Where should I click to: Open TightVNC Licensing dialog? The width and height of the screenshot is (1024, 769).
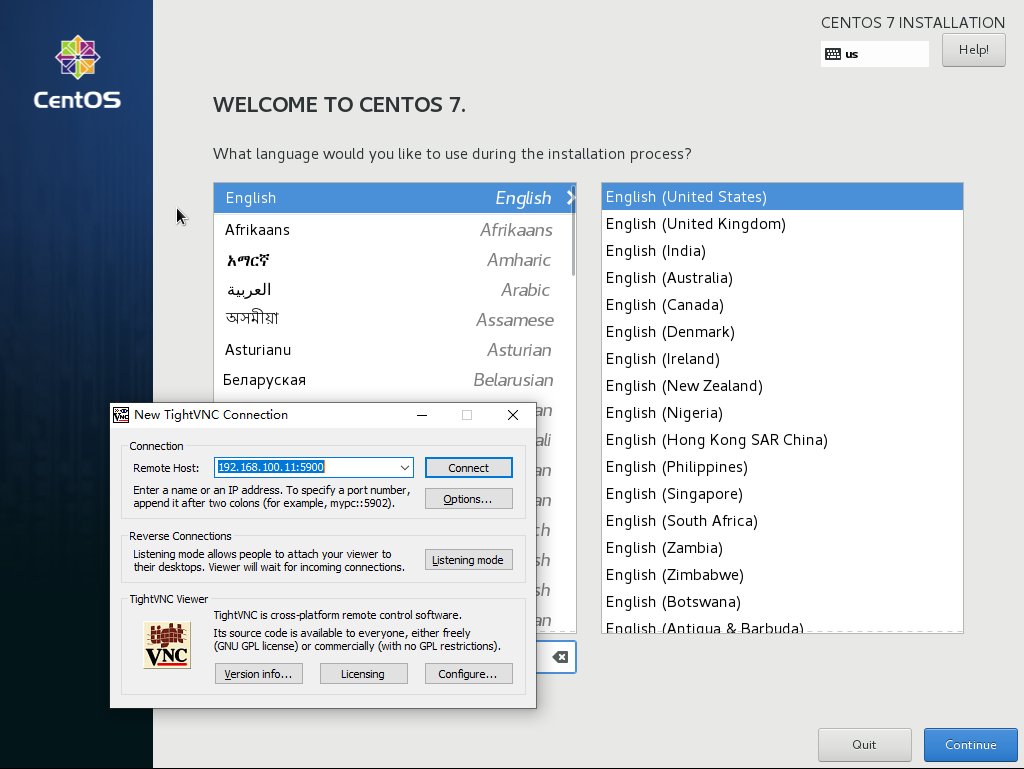[363, 674]
